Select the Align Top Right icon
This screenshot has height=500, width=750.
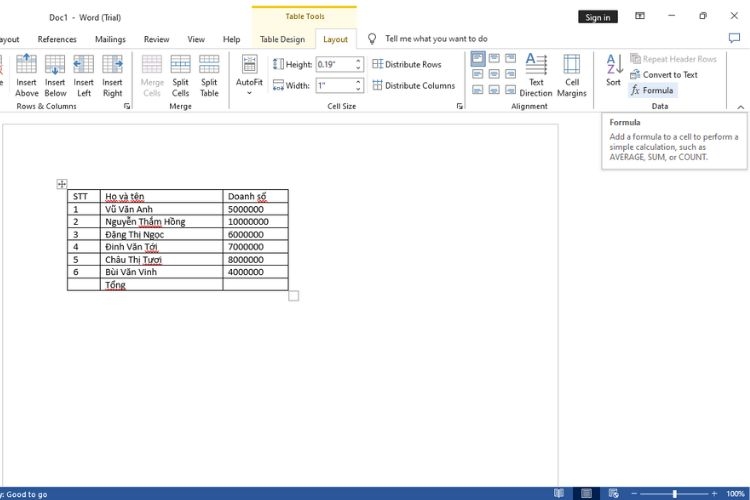(510, 58)
